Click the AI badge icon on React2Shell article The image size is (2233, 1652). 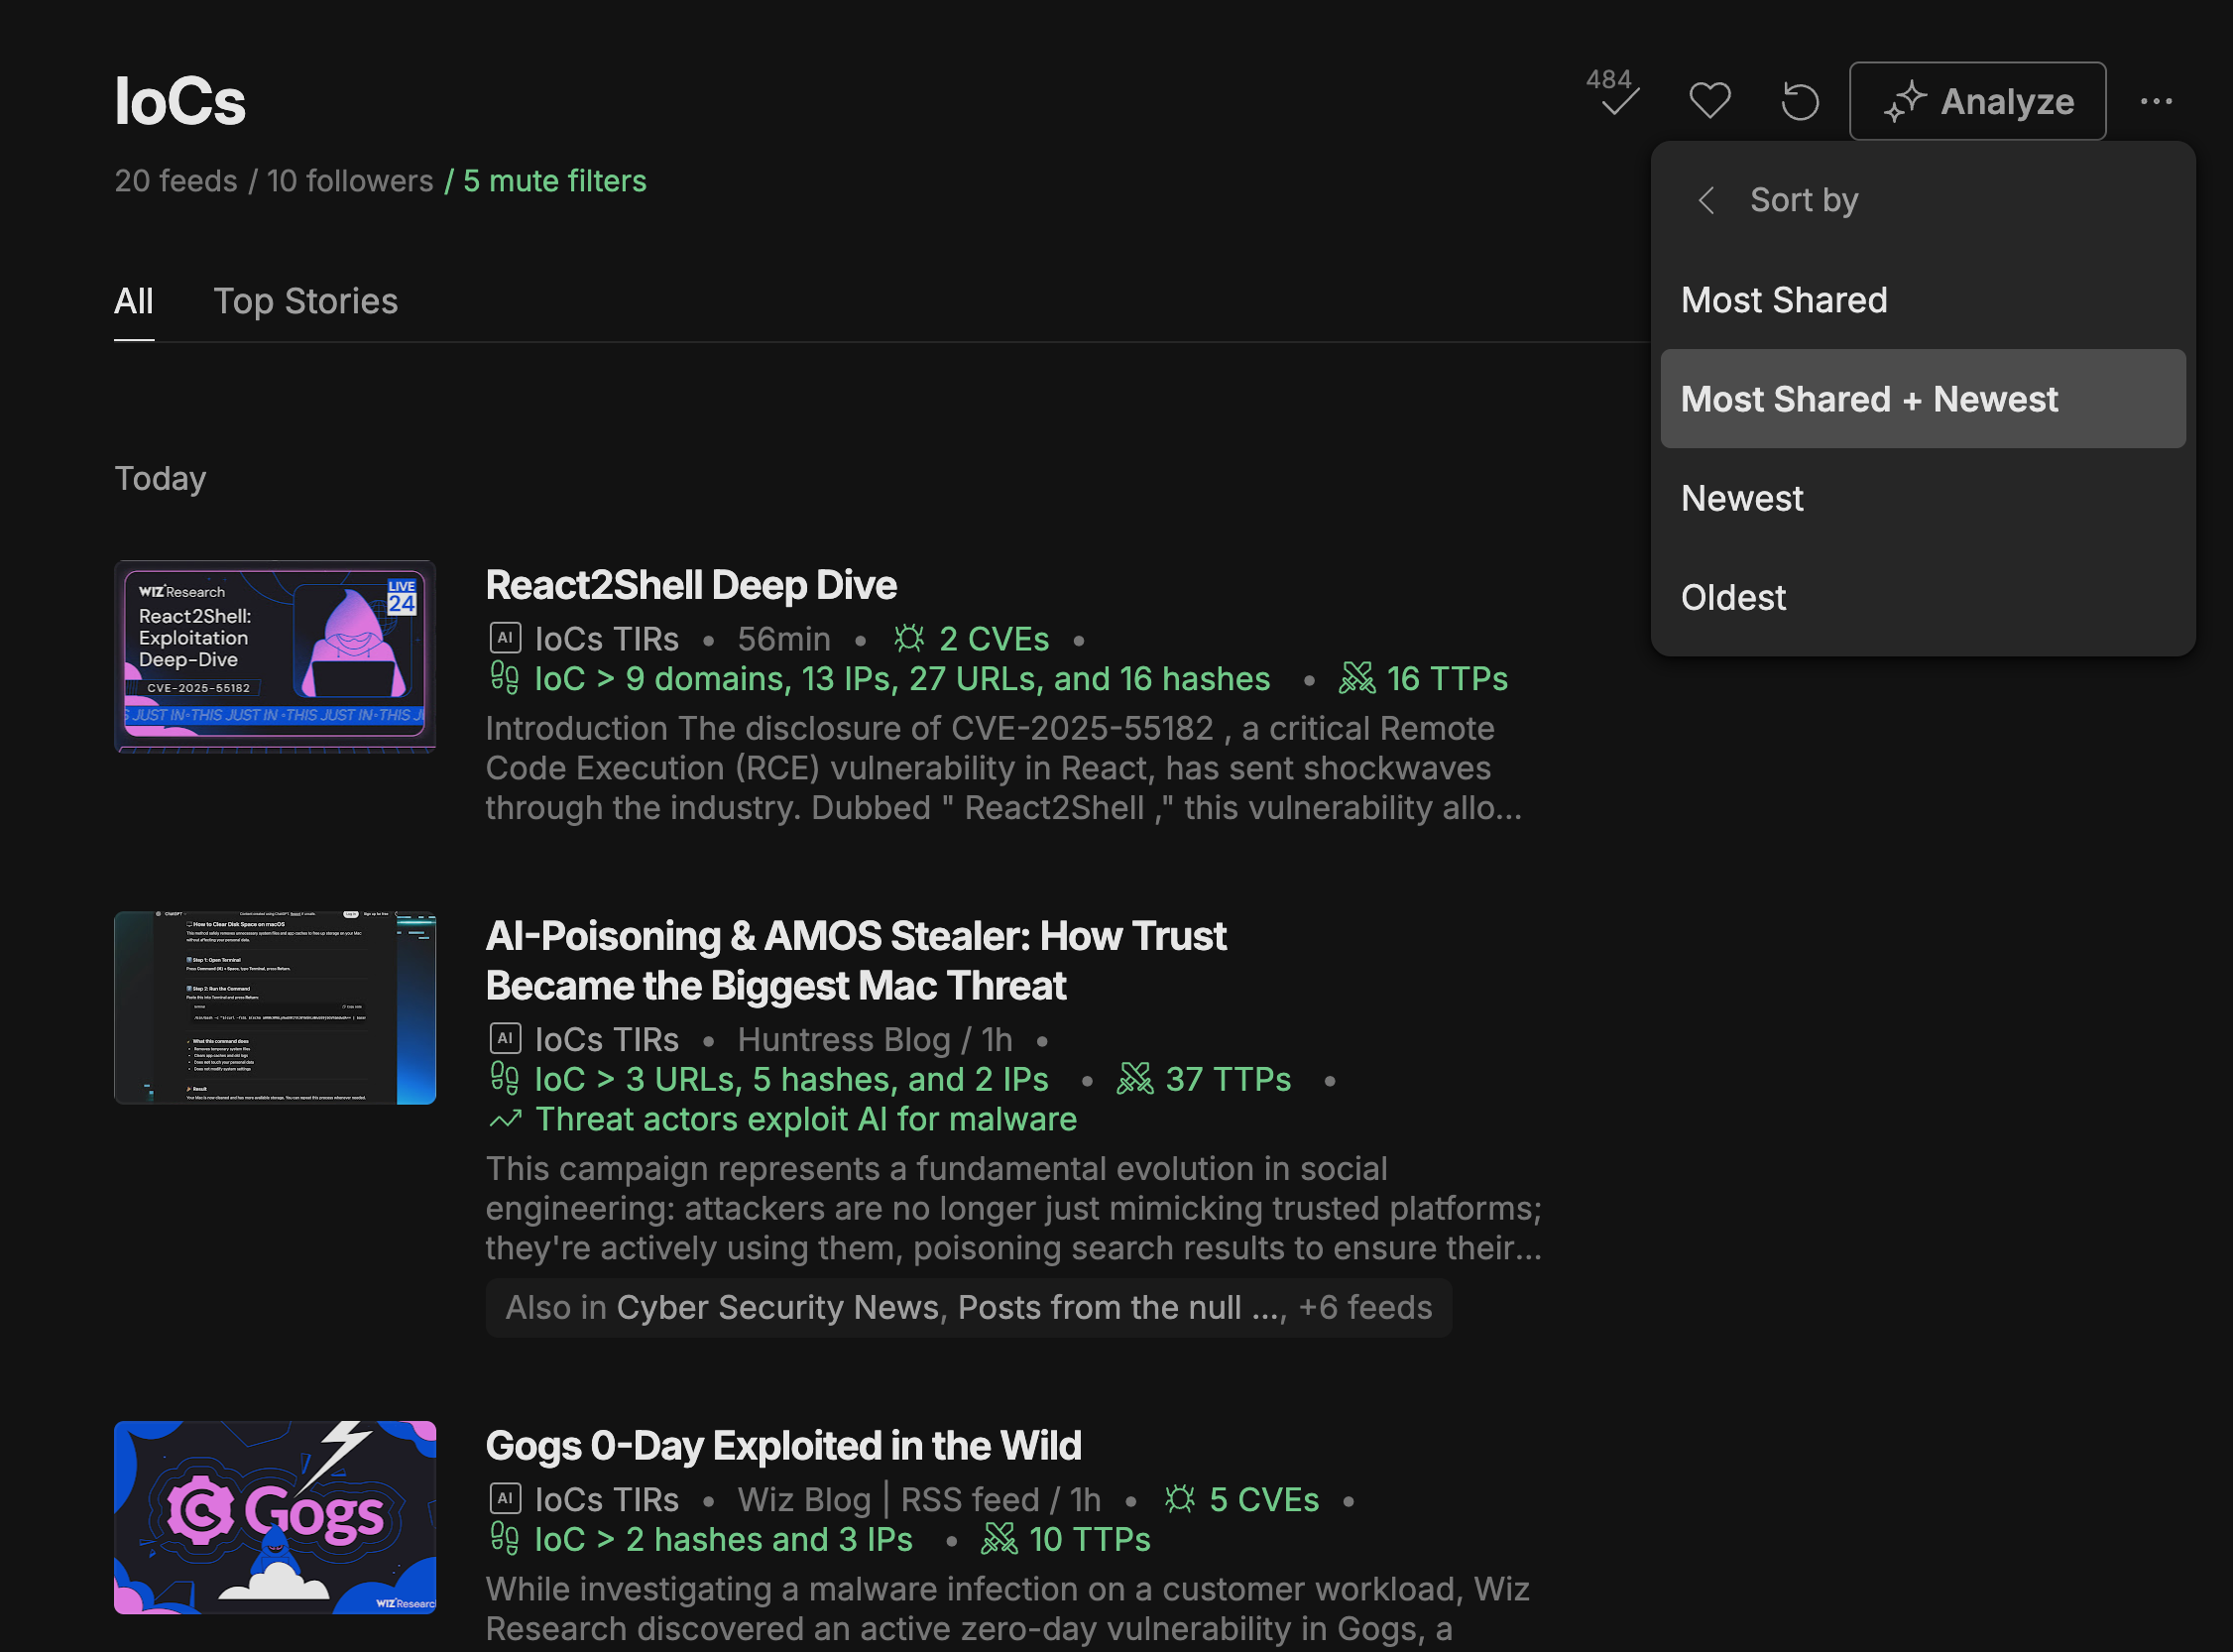click(505, 638)
